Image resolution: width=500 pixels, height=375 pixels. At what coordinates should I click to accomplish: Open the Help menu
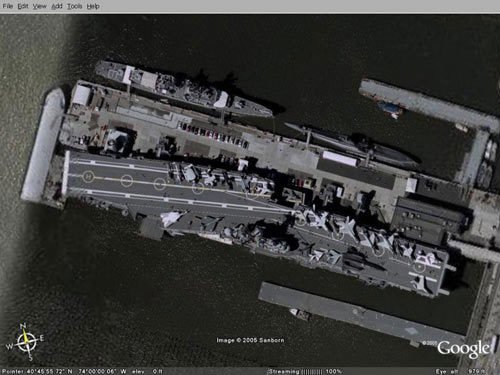pos(93,6)
